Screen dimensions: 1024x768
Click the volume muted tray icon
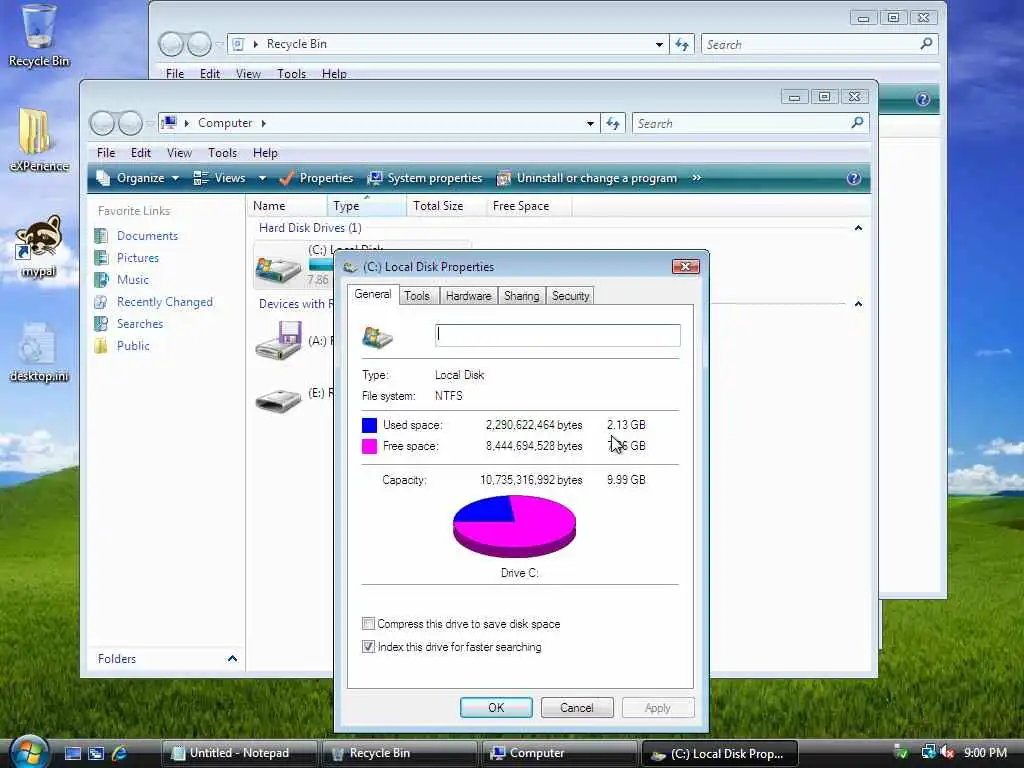[x=948, y=752]
